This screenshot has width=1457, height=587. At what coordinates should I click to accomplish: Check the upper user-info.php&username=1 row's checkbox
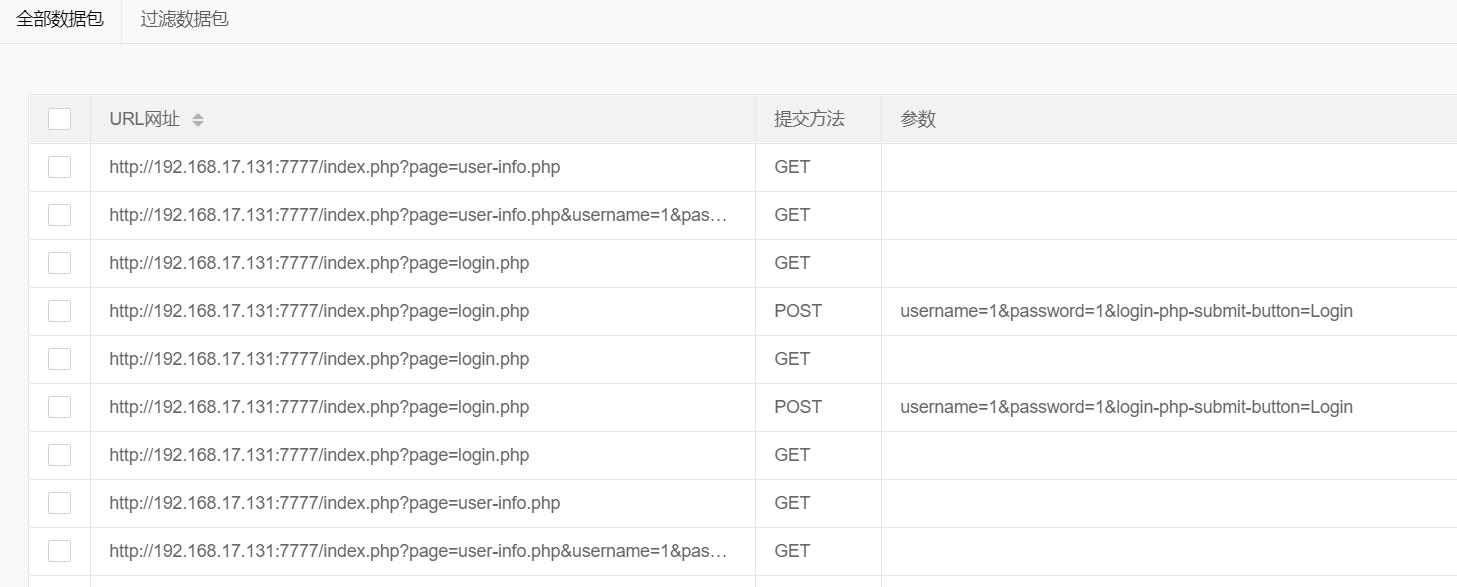[x=60, y=215]
